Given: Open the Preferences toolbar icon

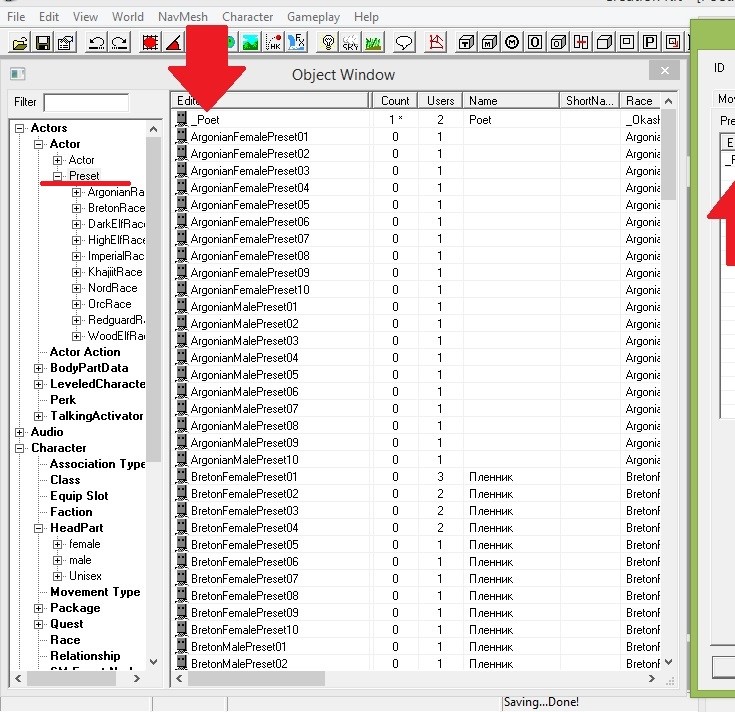Looking at the screenshot, I should point(66,43).
